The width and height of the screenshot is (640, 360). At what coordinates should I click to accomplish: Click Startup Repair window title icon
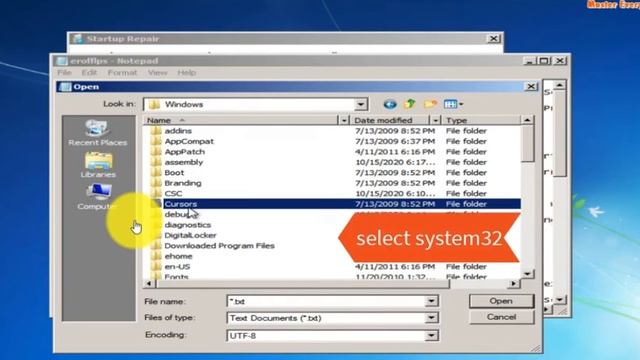click(x=78, y=39)
